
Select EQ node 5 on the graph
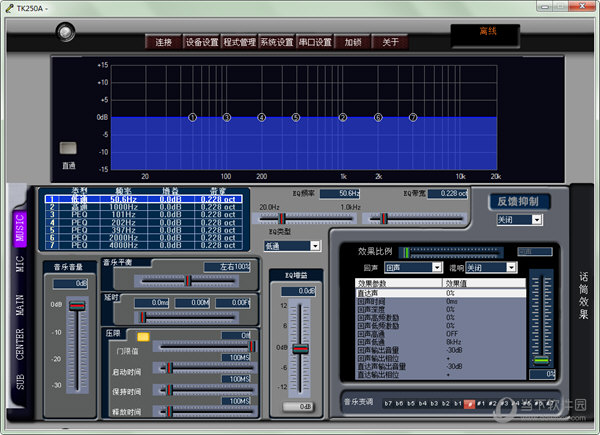point(296,117)
